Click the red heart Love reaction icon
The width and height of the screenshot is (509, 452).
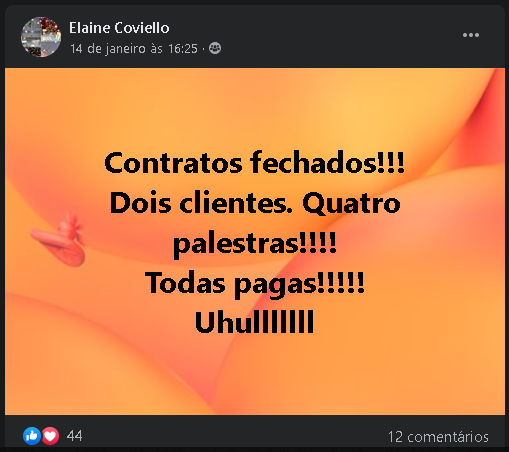pyautogui.click(x=50, y=436)
